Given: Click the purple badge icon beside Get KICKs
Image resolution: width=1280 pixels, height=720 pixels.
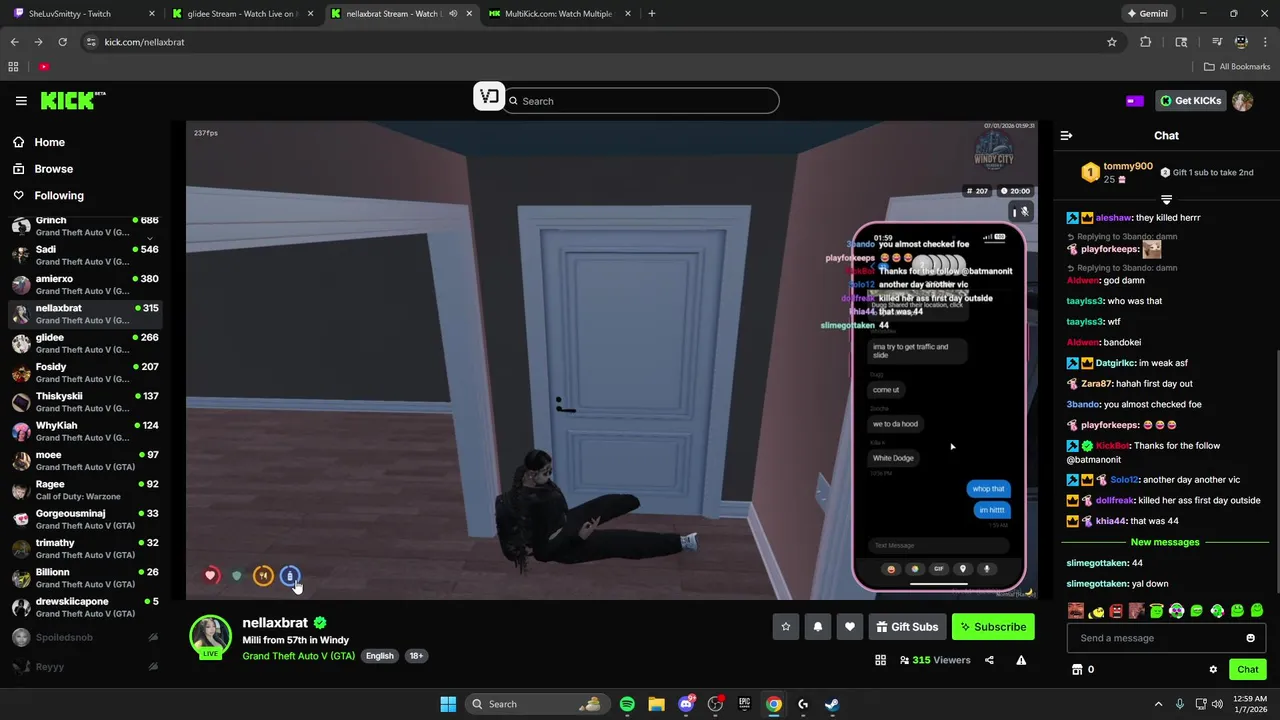Looking at the screenshot, I should [x=1135, y=101].
